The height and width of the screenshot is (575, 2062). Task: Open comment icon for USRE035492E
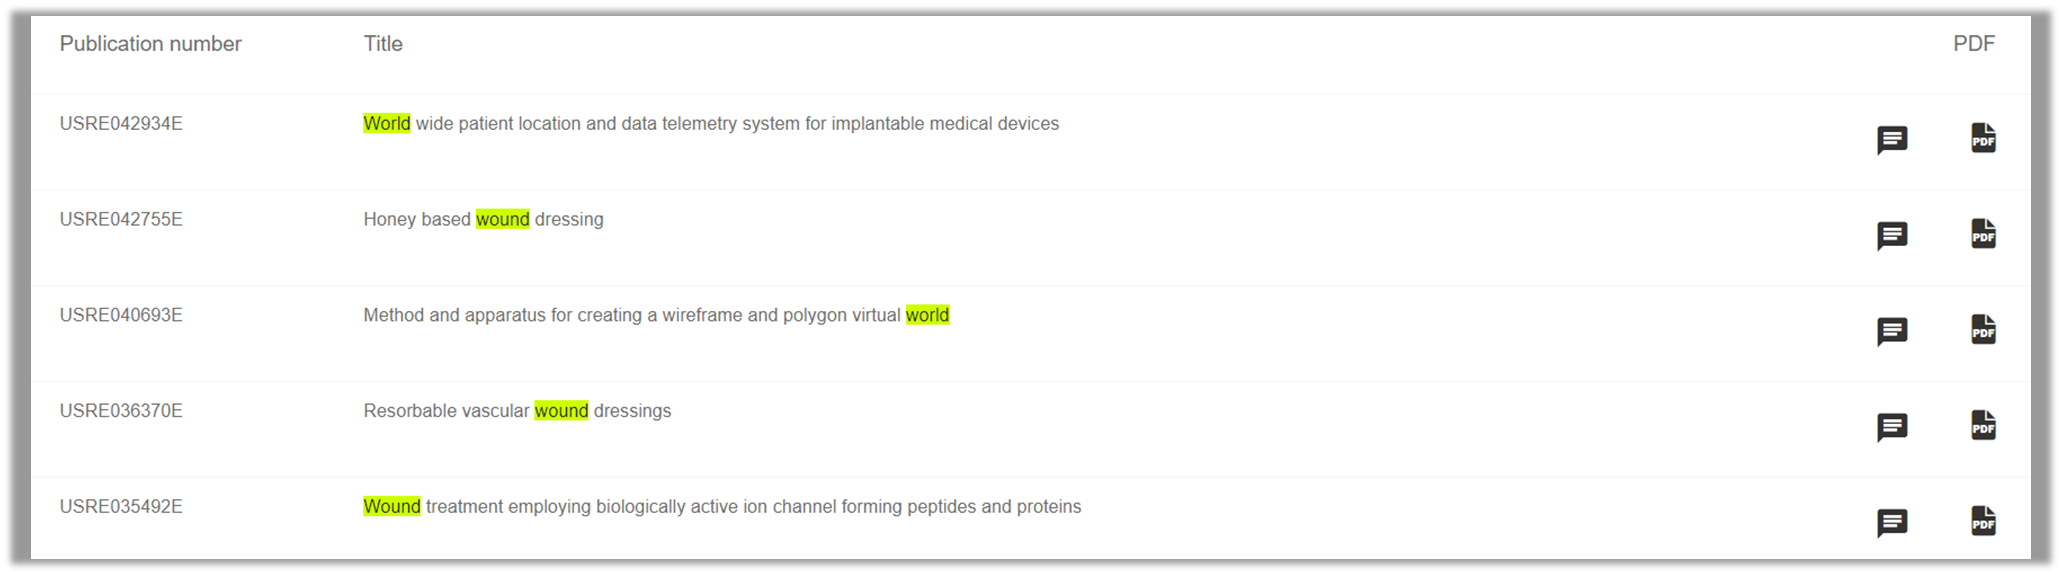1891,523
